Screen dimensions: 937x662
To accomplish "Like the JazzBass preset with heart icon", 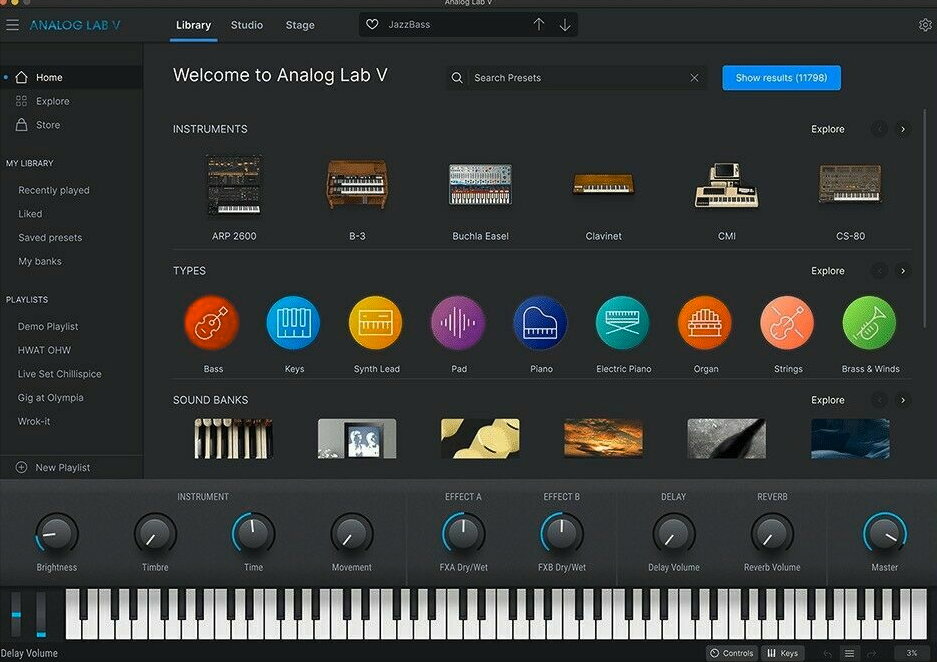I will tap(372, 24).
